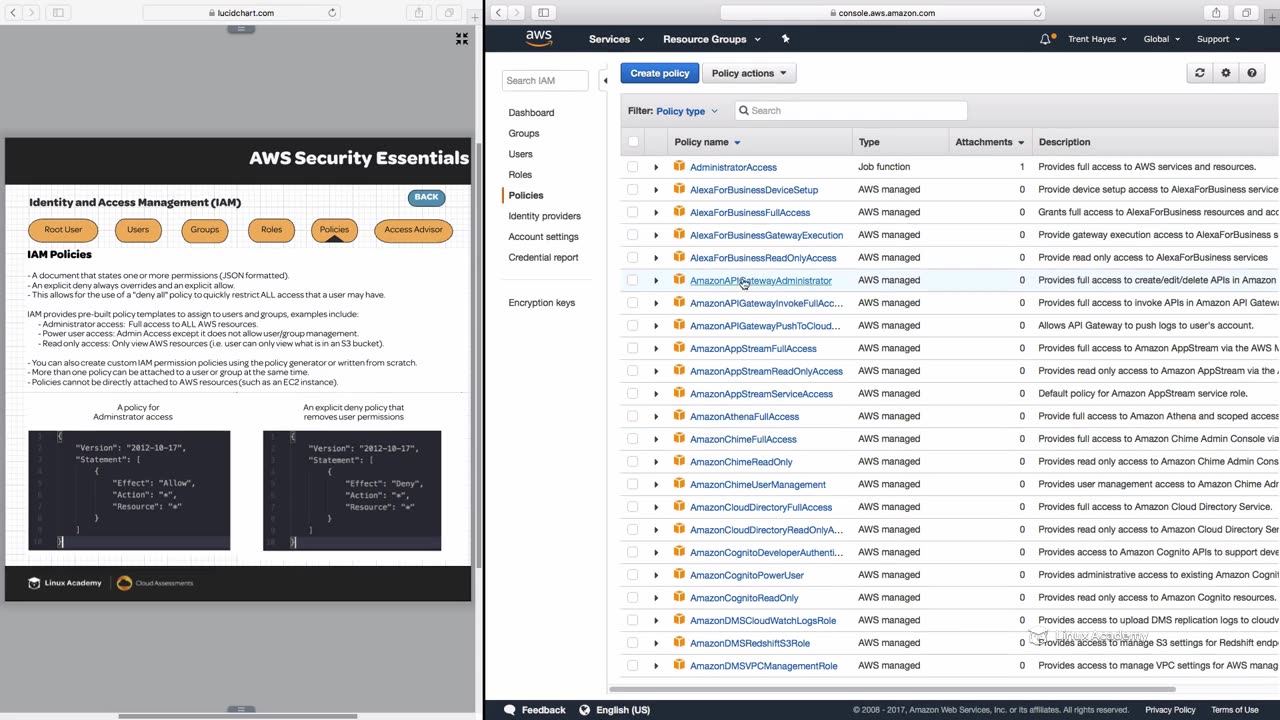Open the policy table settings gear
Screen dimensions: 1280x720
pos(1226,73)
